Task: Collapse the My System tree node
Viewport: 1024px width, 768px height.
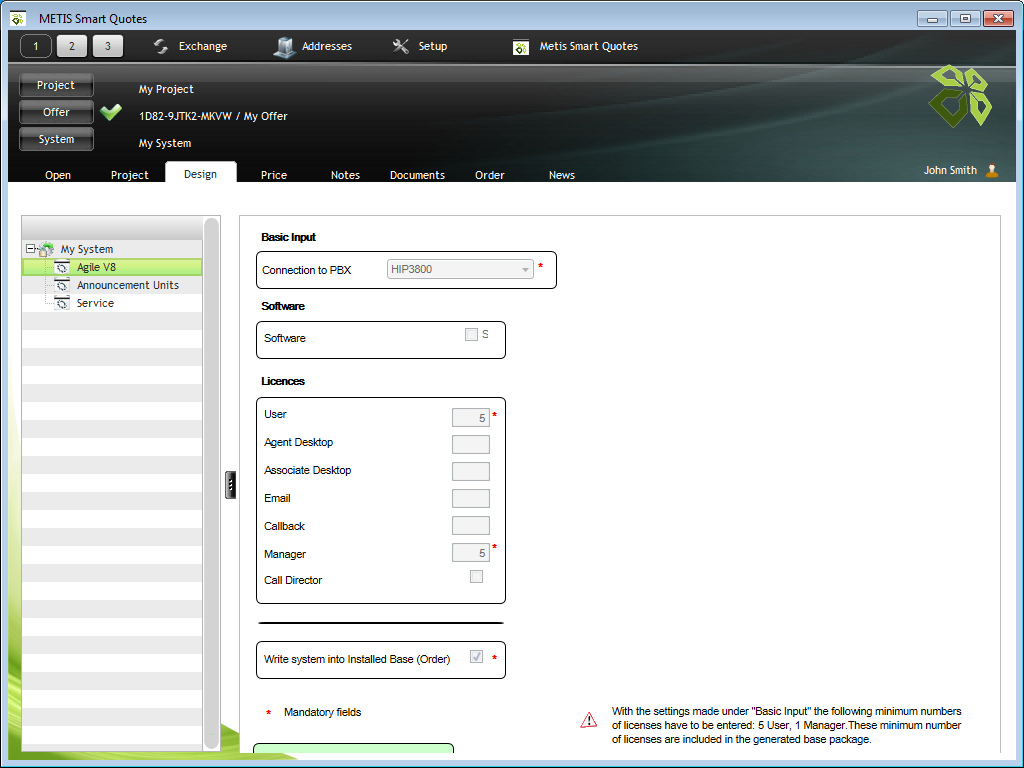Action: click(x=30, y=249)
